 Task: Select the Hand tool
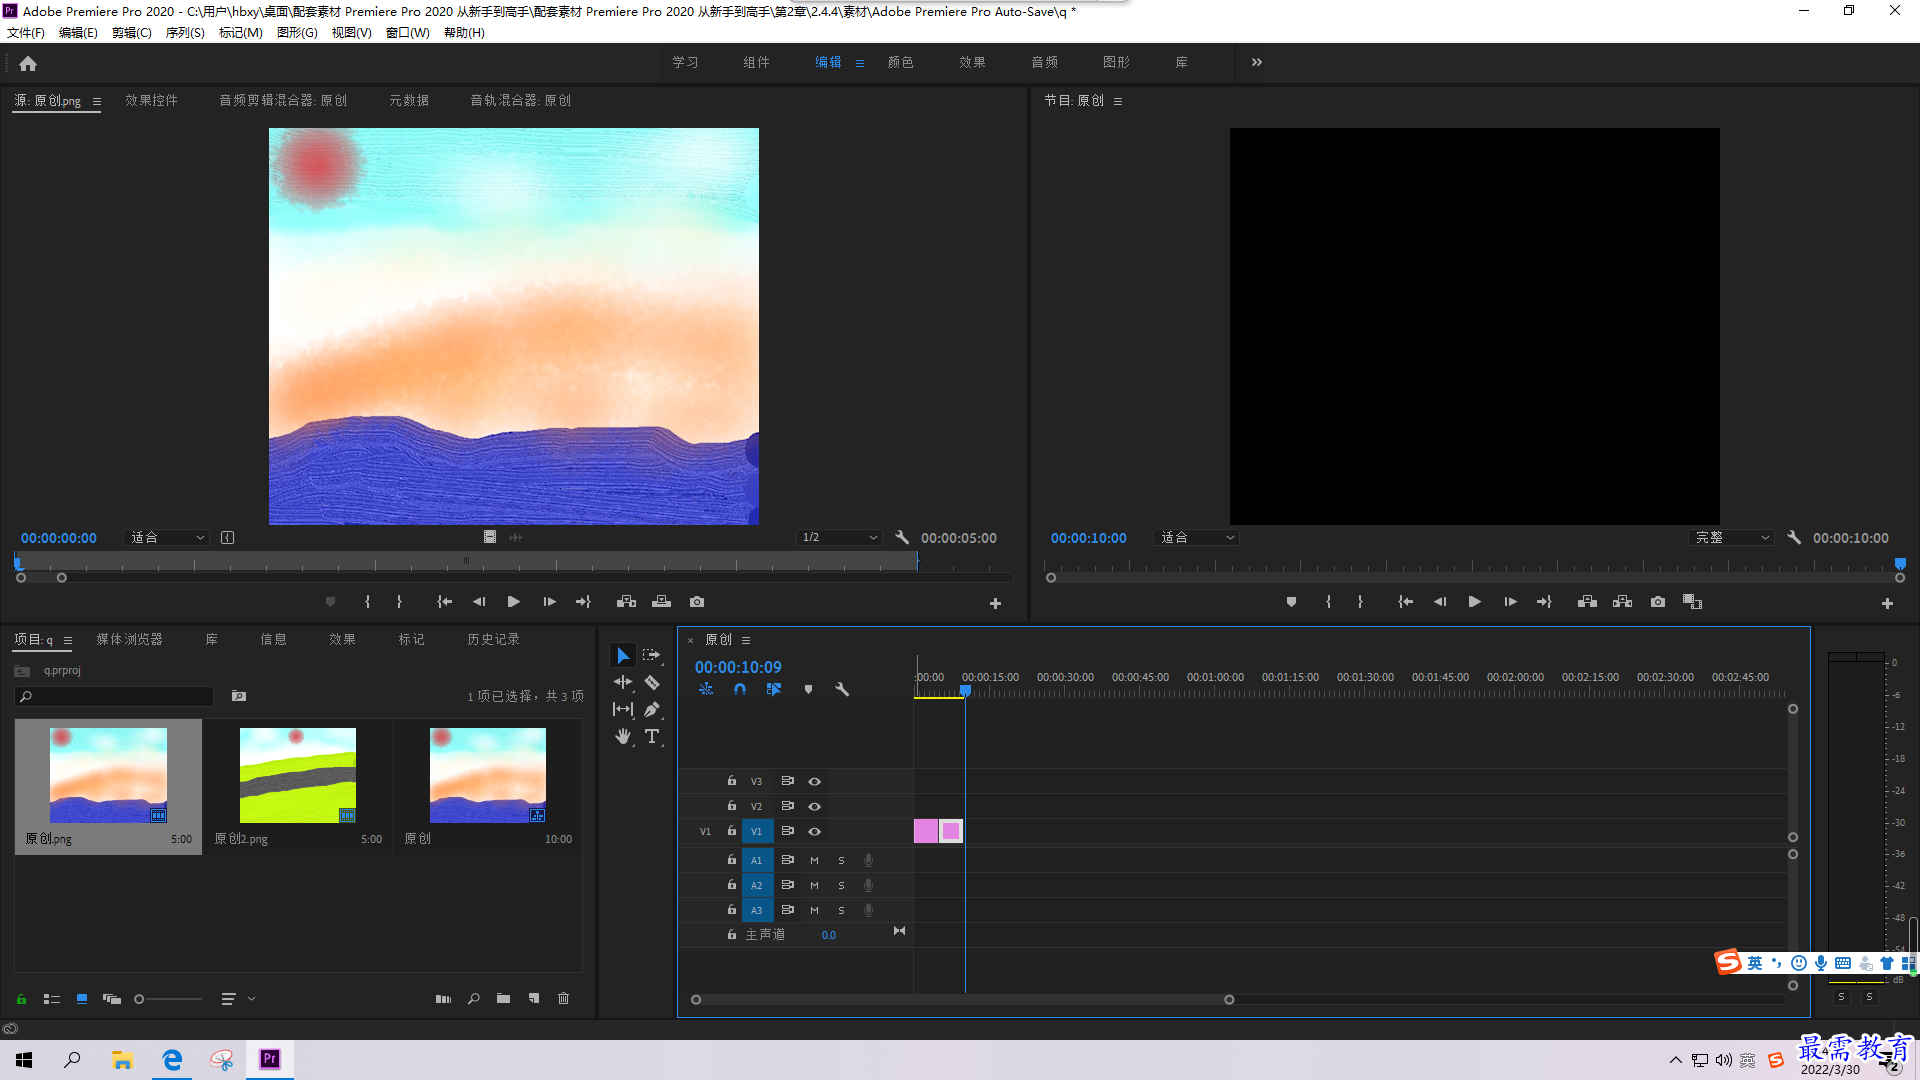coord(623,736)
